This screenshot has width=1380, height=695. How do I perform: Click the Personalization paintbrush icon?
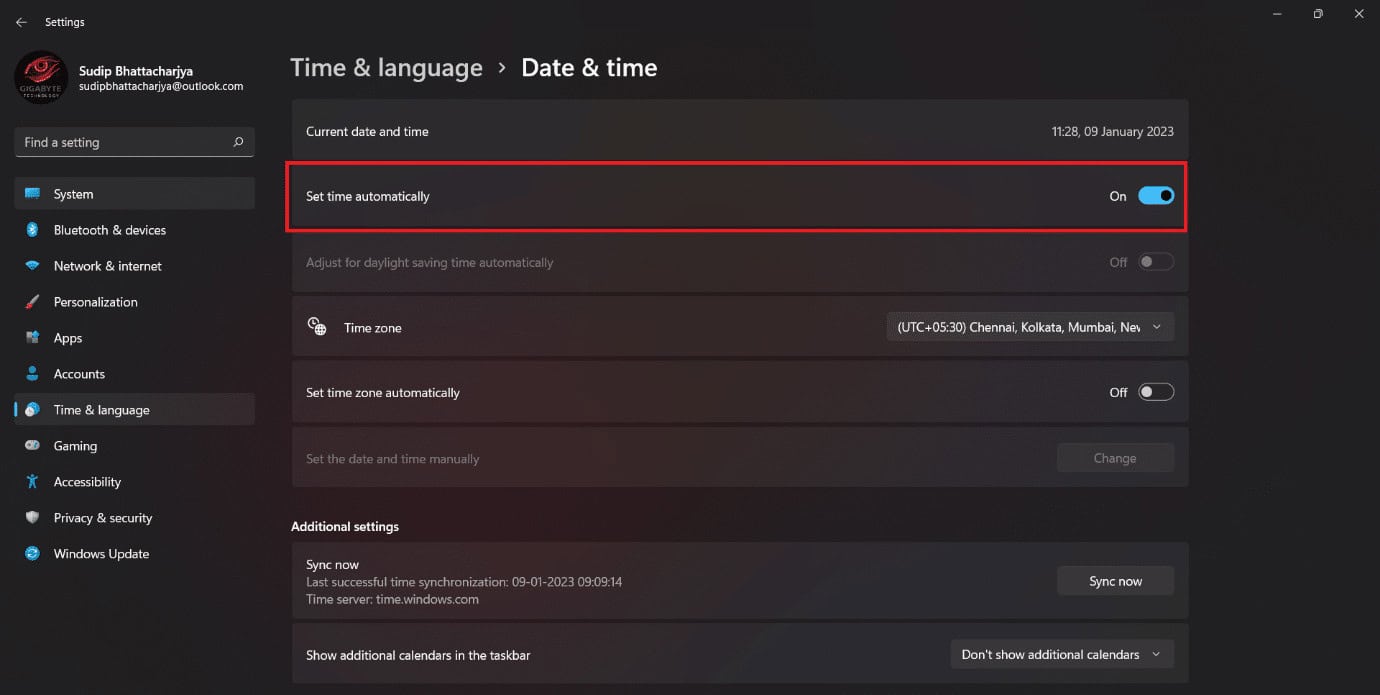(x=33, y=302)
